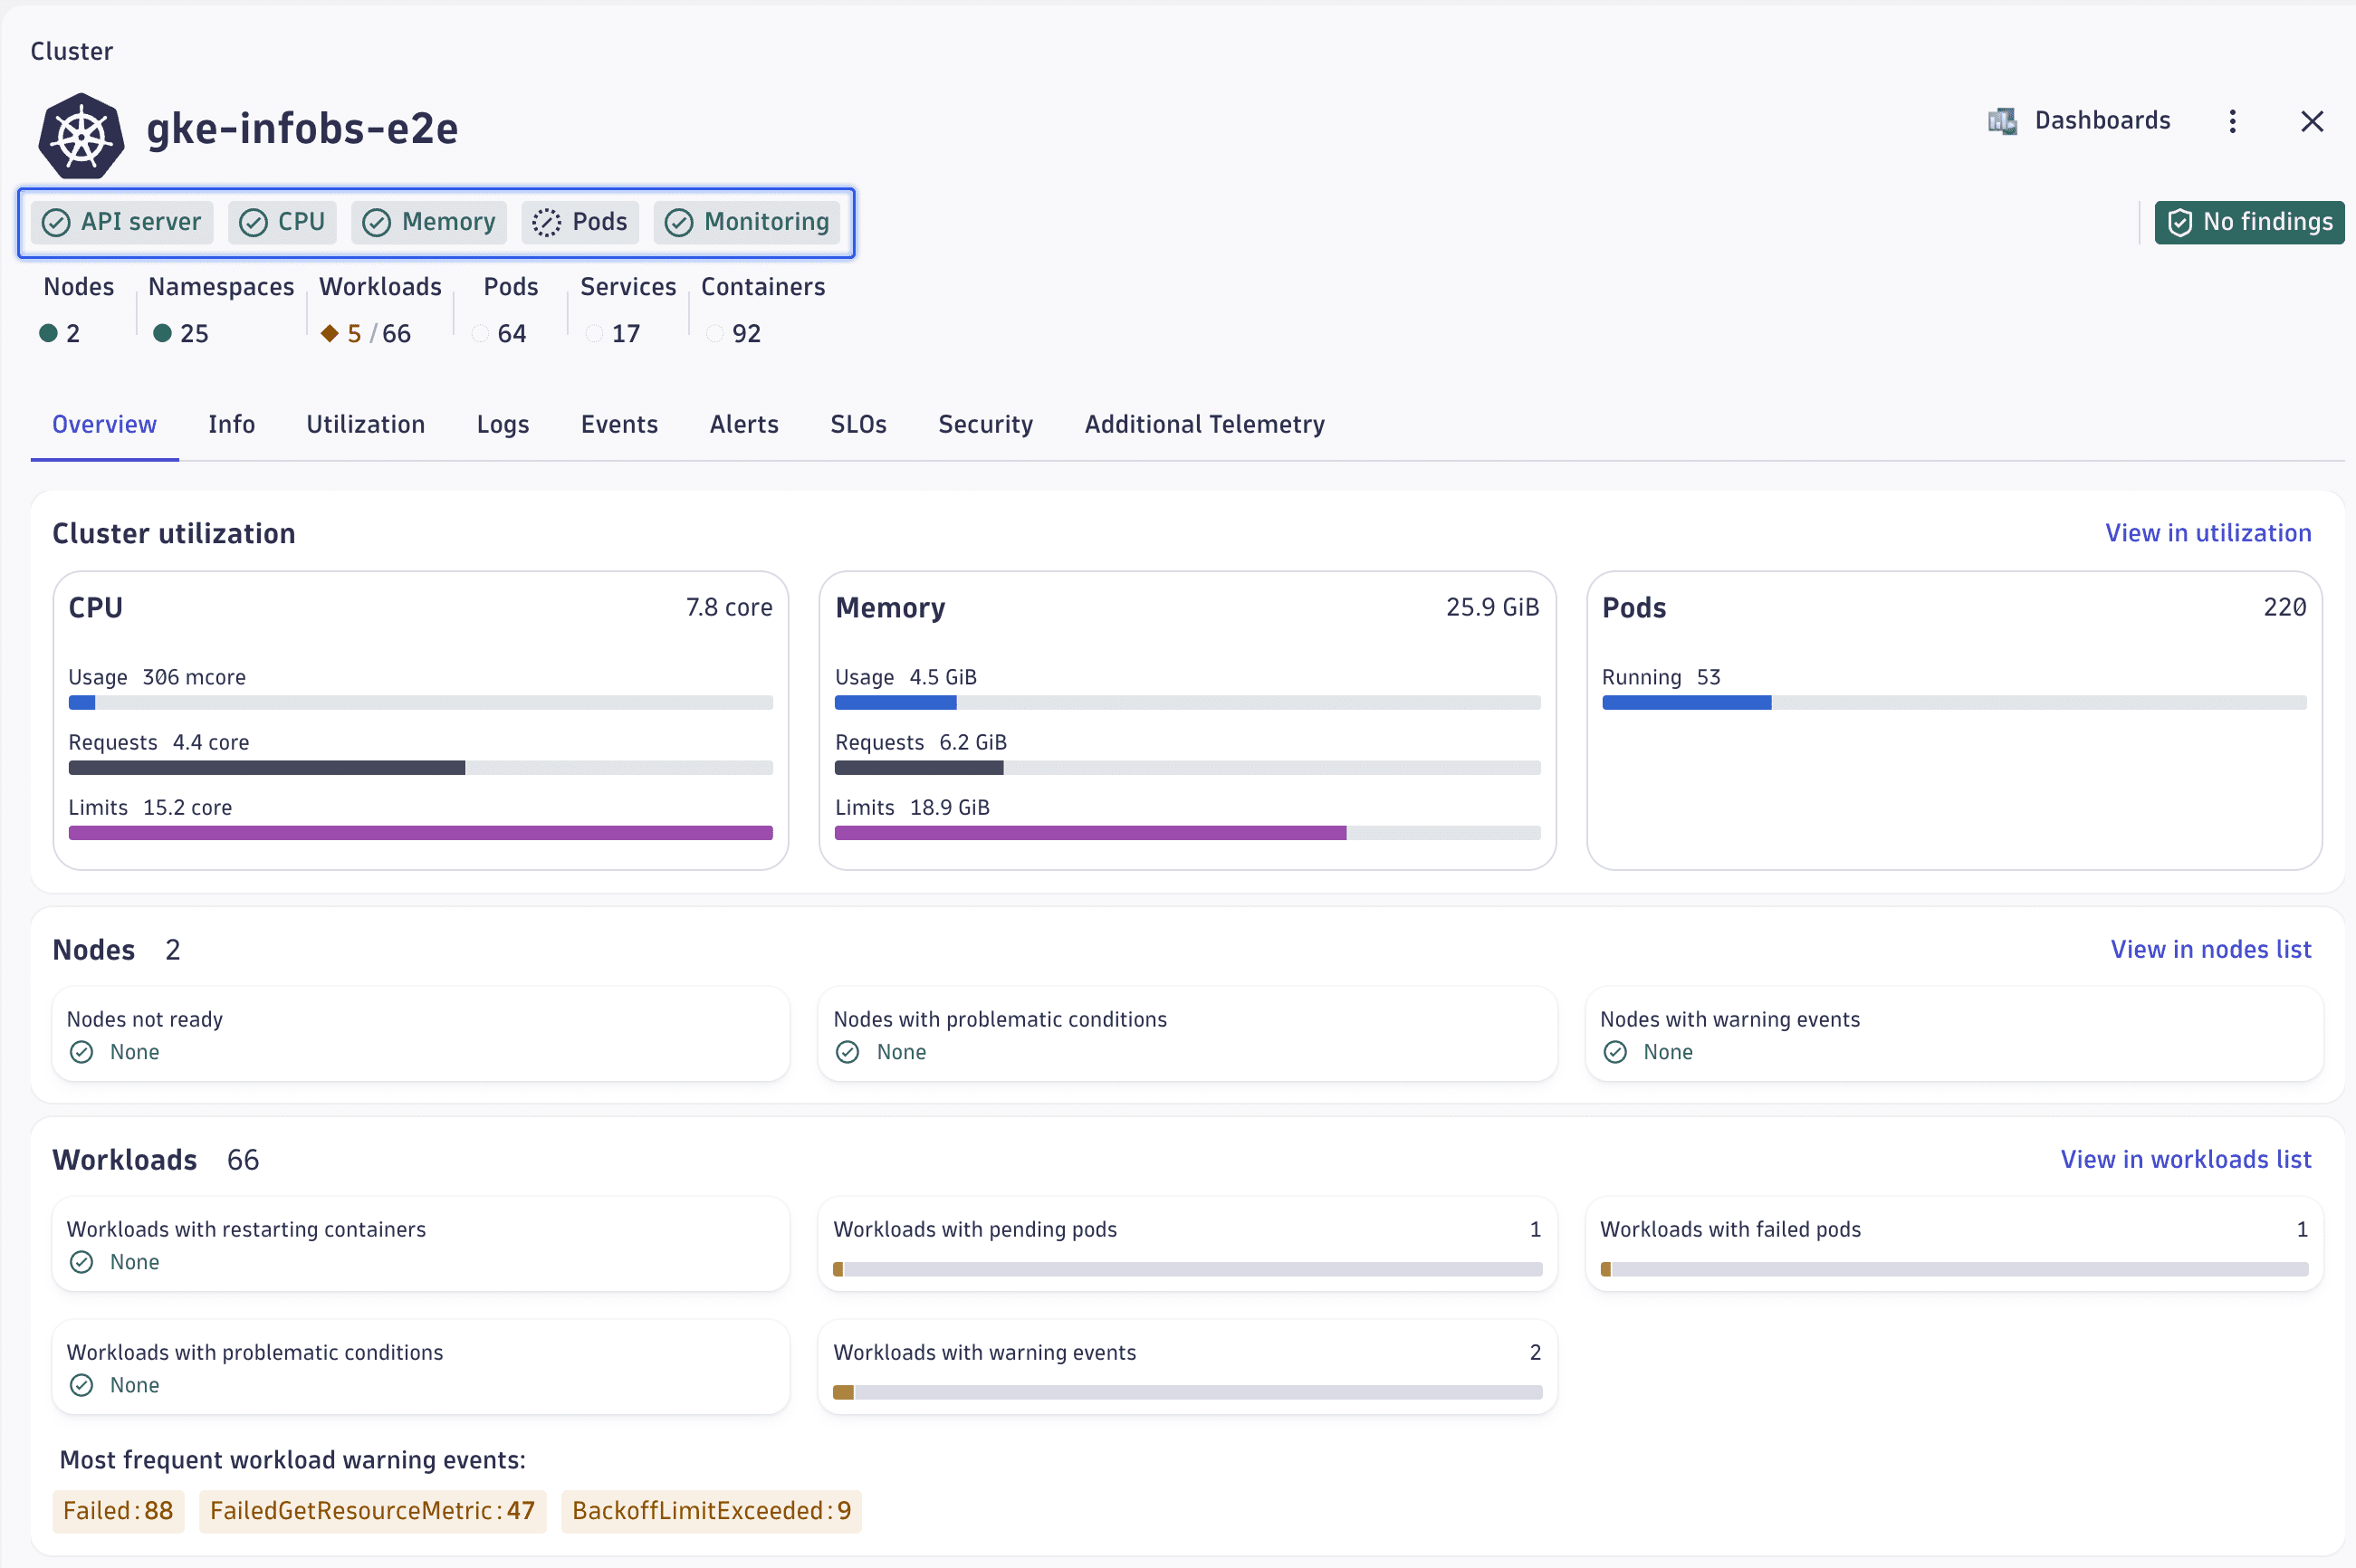Close the cluster details panel
The width and height of the screenshot is (2356, 1568).
(x=2312, y=121)
